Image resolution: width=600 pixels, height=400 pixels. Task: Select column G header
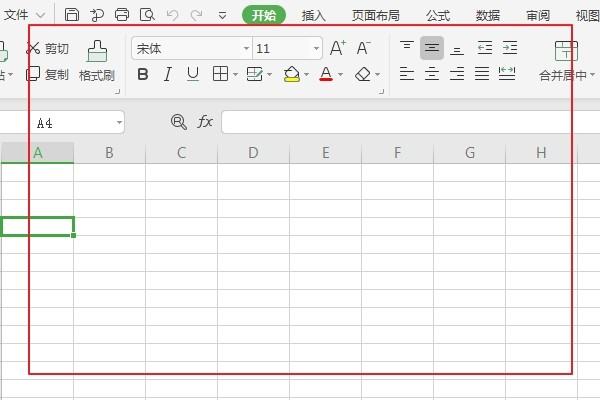point(470,153)
